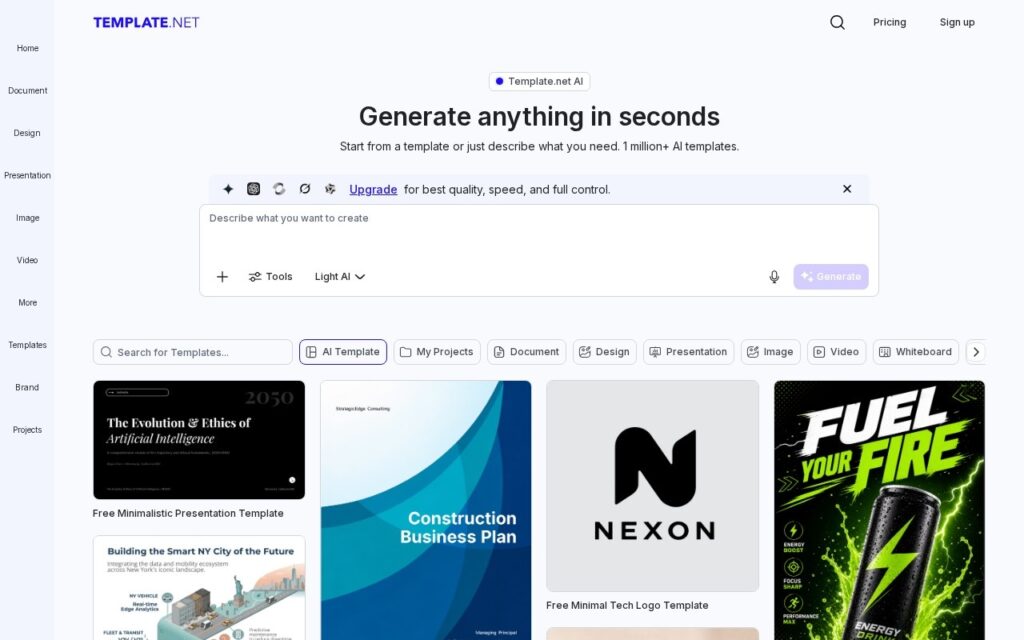Open Design in the left sidebar
Viewport: 1024px width, 640px height.
(27, 133)
